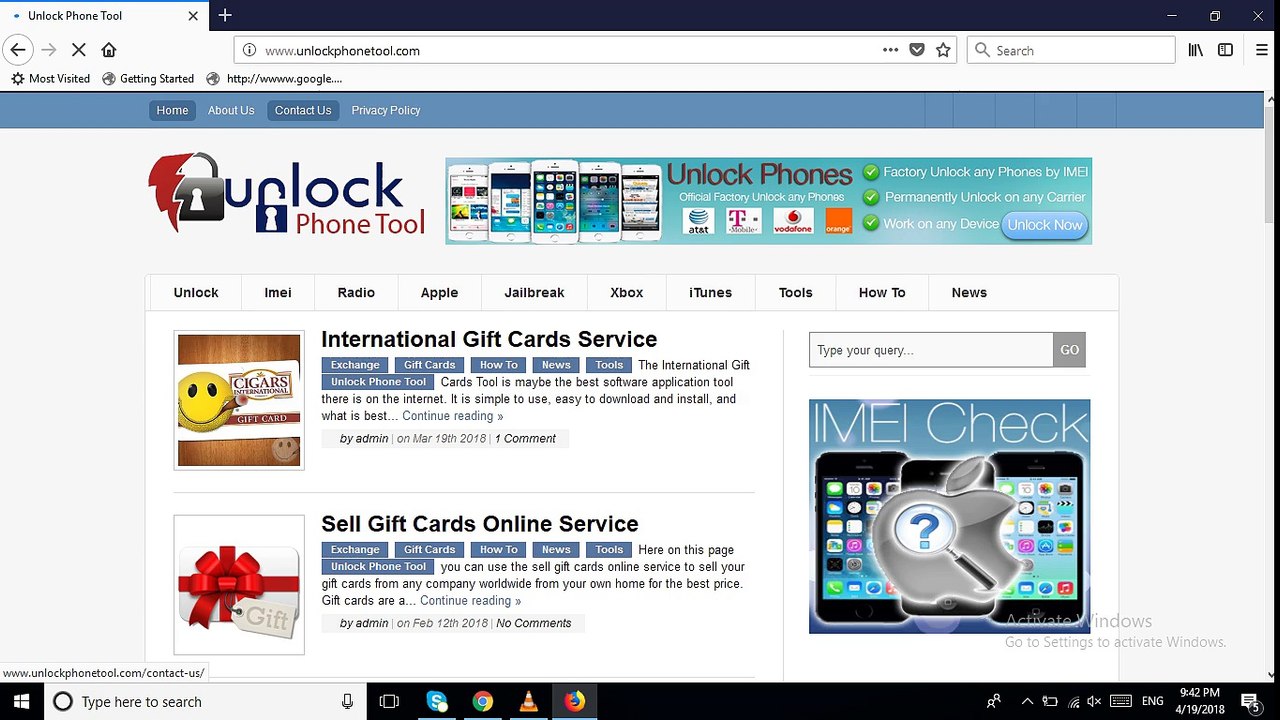
Task: Open Most Visited bookmarks folder
Action: [x=50, y=78]
